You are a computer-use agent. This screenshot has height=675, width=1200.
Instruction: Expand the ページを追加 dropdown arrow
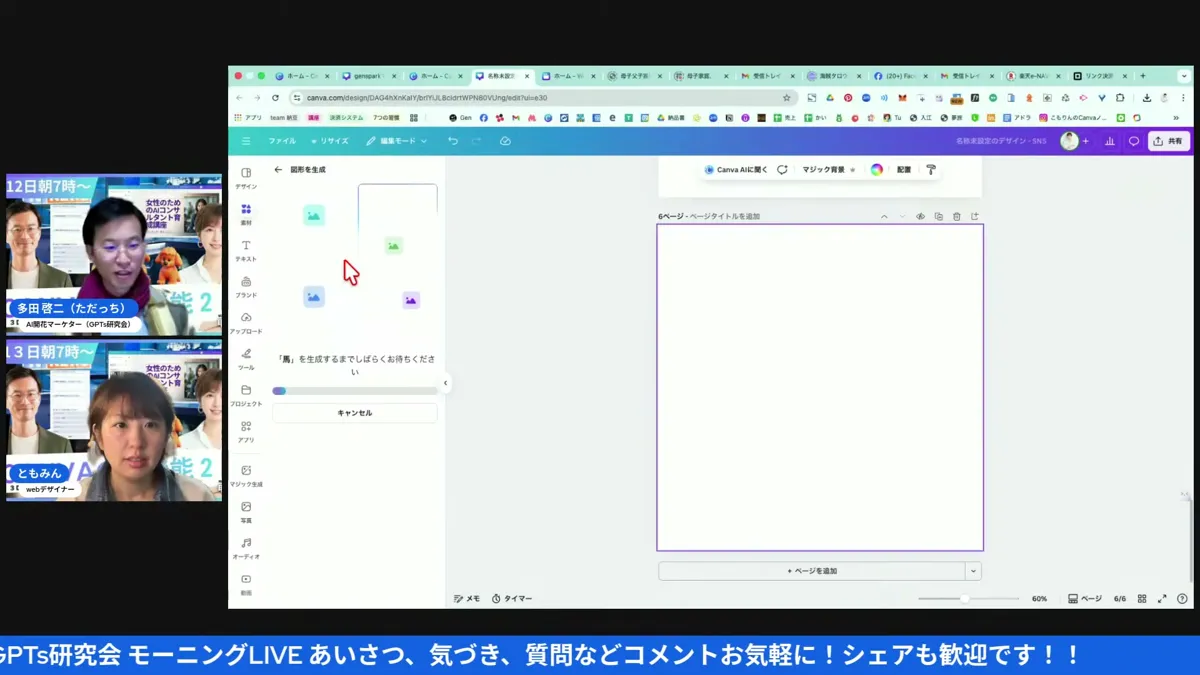tap(973, 571)
